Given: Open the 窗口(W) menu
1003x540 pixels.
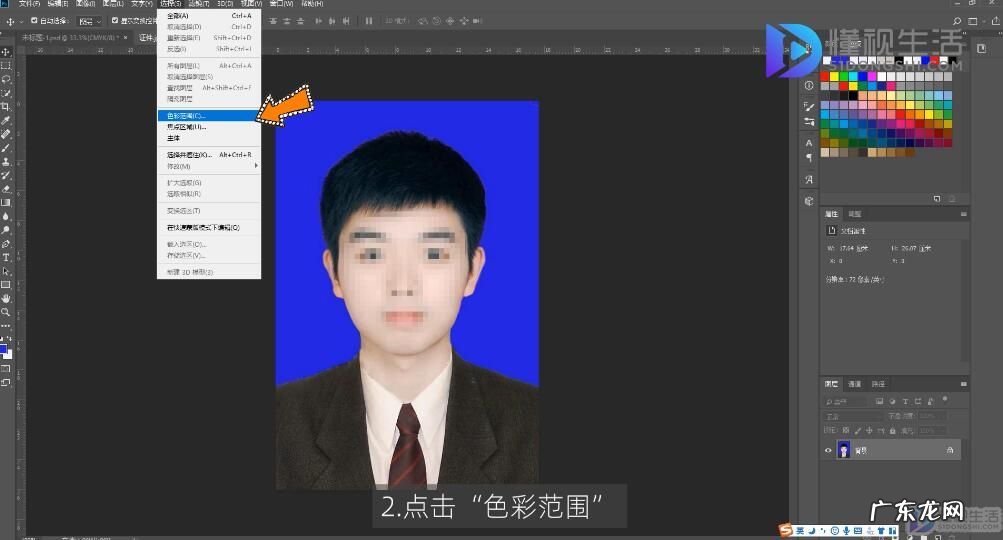Looking at the screenshot, I should point(281,4).
